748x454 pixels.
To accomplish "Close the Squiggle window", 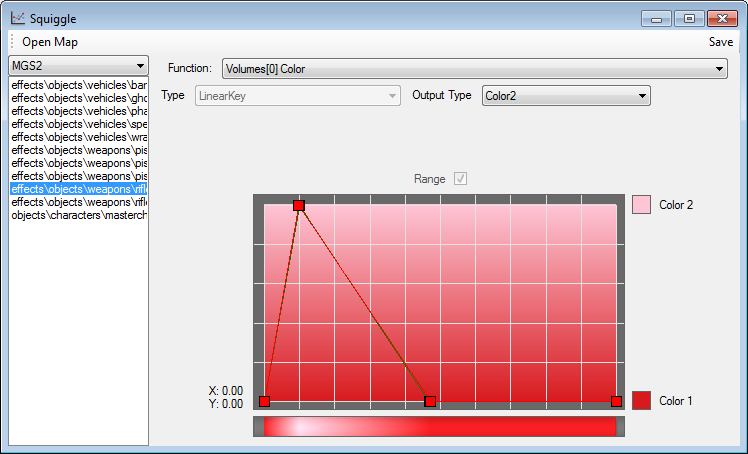I will [722, 18].
